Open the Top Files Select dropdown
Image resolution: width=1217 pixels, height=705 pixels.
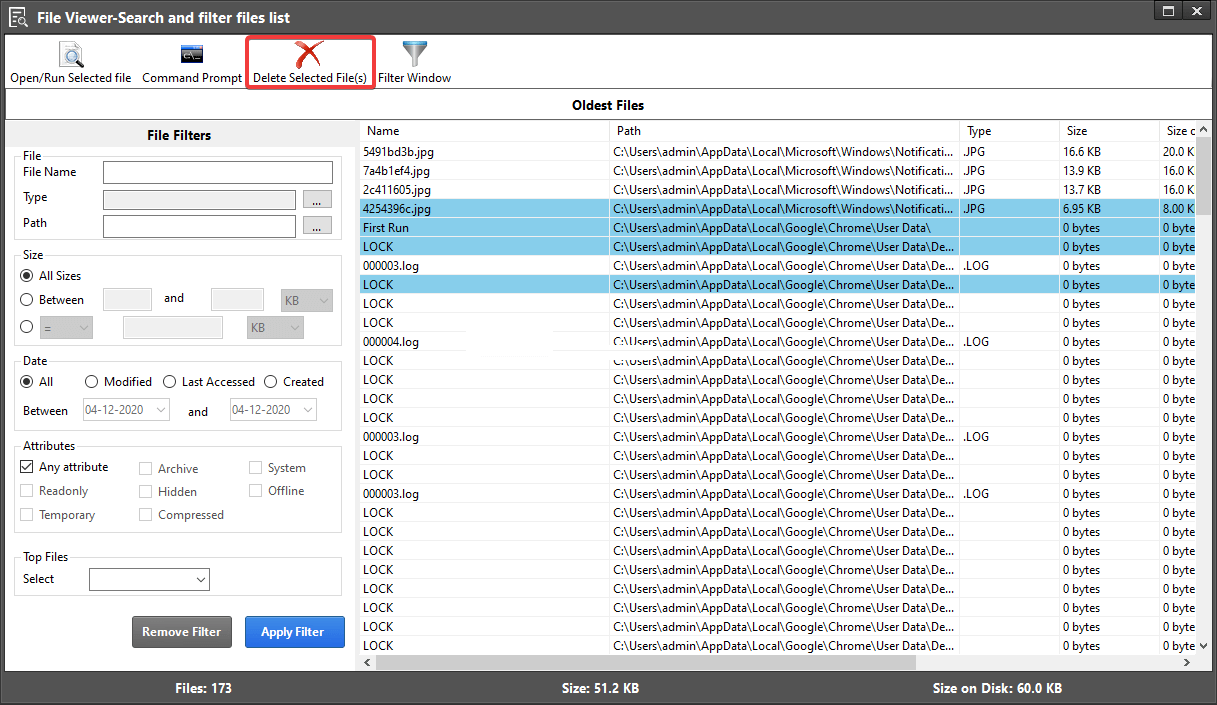click(x=149, y=579)
